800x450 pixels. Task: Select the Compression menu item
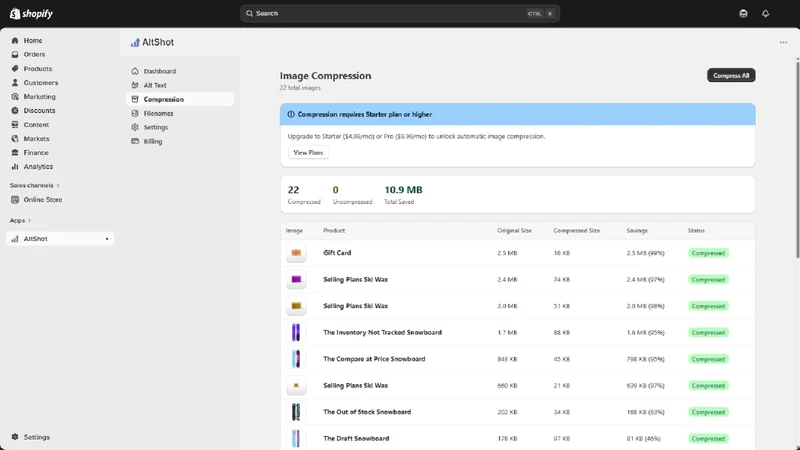point(180,99)
